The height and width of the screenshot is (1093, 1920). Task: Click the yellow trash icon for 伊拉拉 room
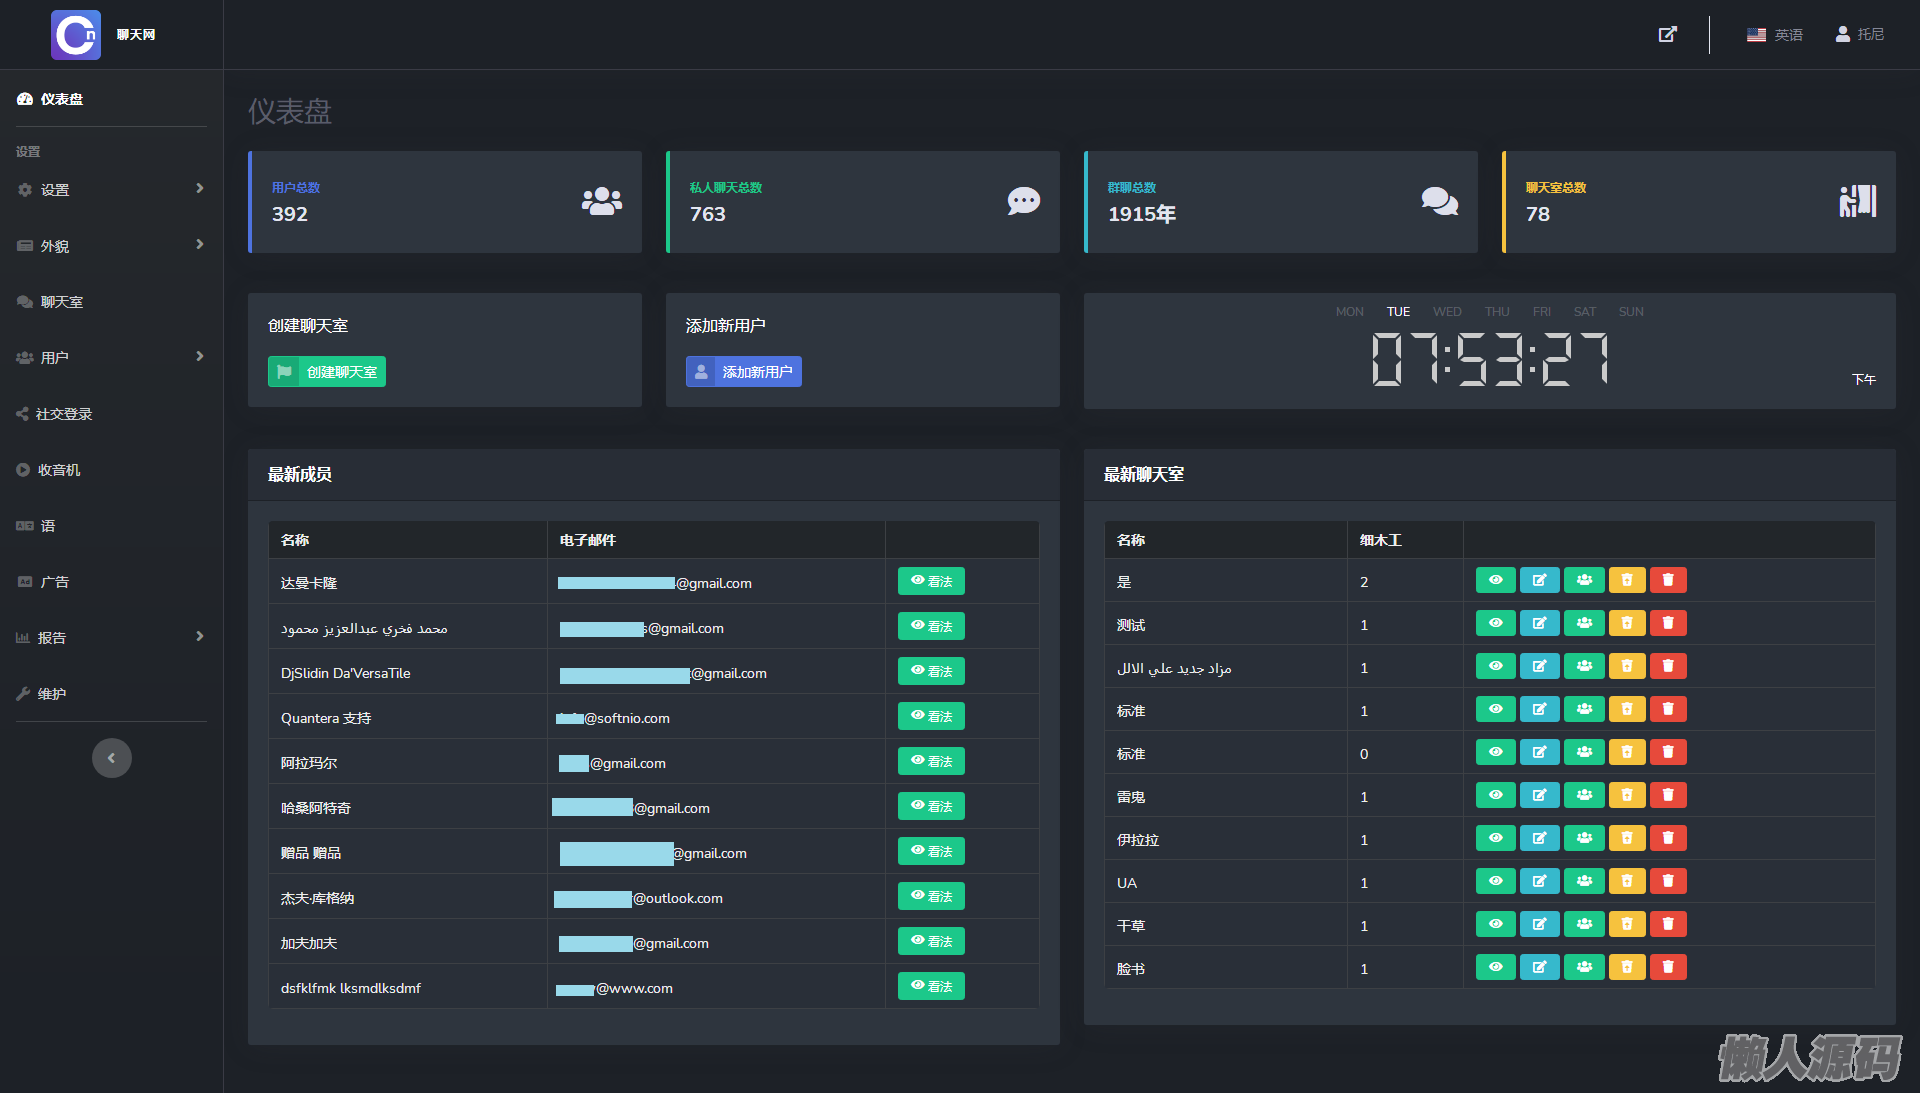[1627, 838]
